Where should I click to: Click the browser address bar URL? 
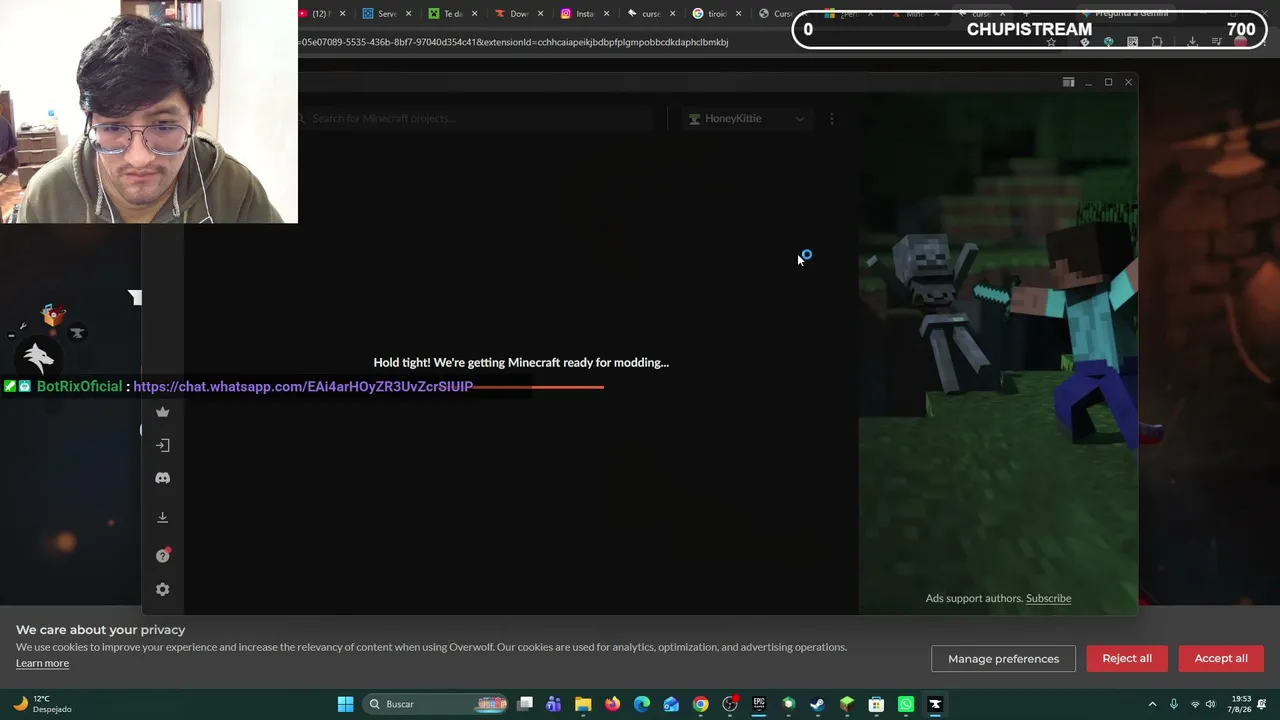(x=513, y=42)
